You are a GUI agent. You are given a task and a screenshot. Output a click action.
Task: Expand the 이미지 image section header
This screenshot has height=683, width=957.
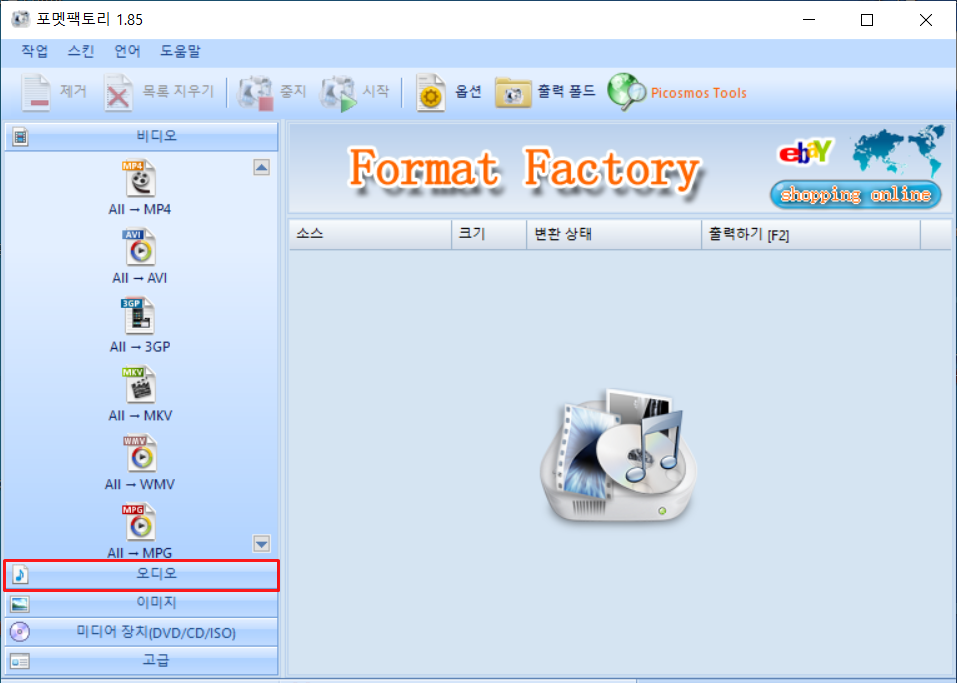tap(142, 604)
